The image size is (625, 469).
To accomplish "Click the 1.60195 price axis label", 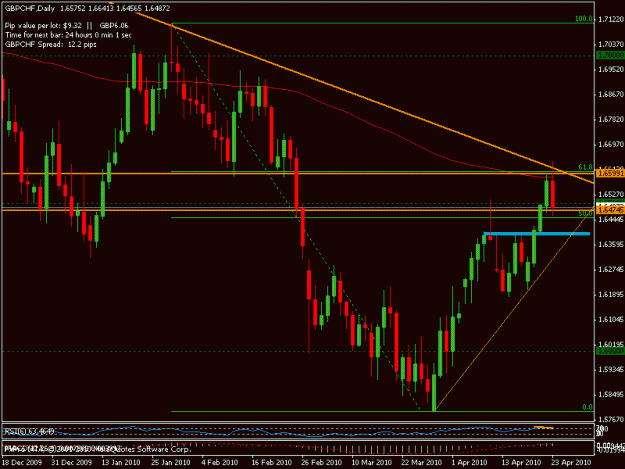I will (611, 344).
